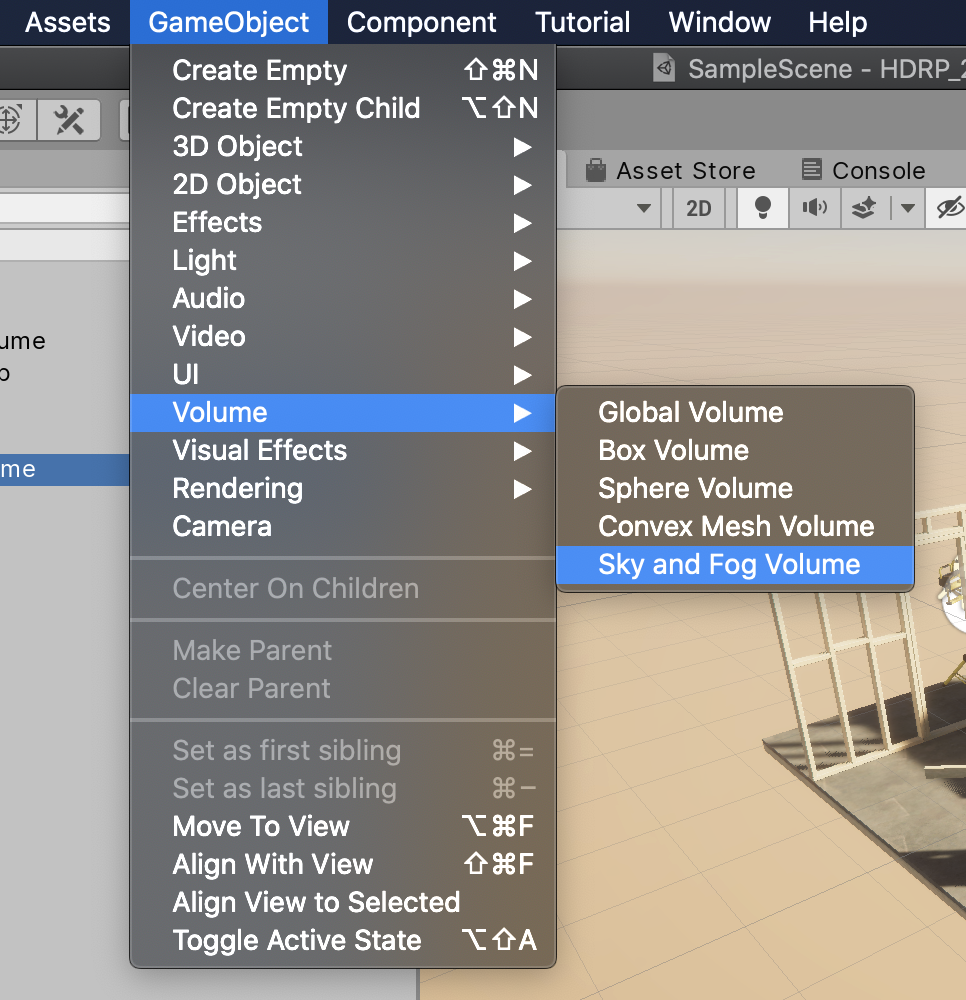The width and height of the screenshot is (966, 1000).
Task: Click Convex Mesh Volume entry
Action: pos(734,527)
